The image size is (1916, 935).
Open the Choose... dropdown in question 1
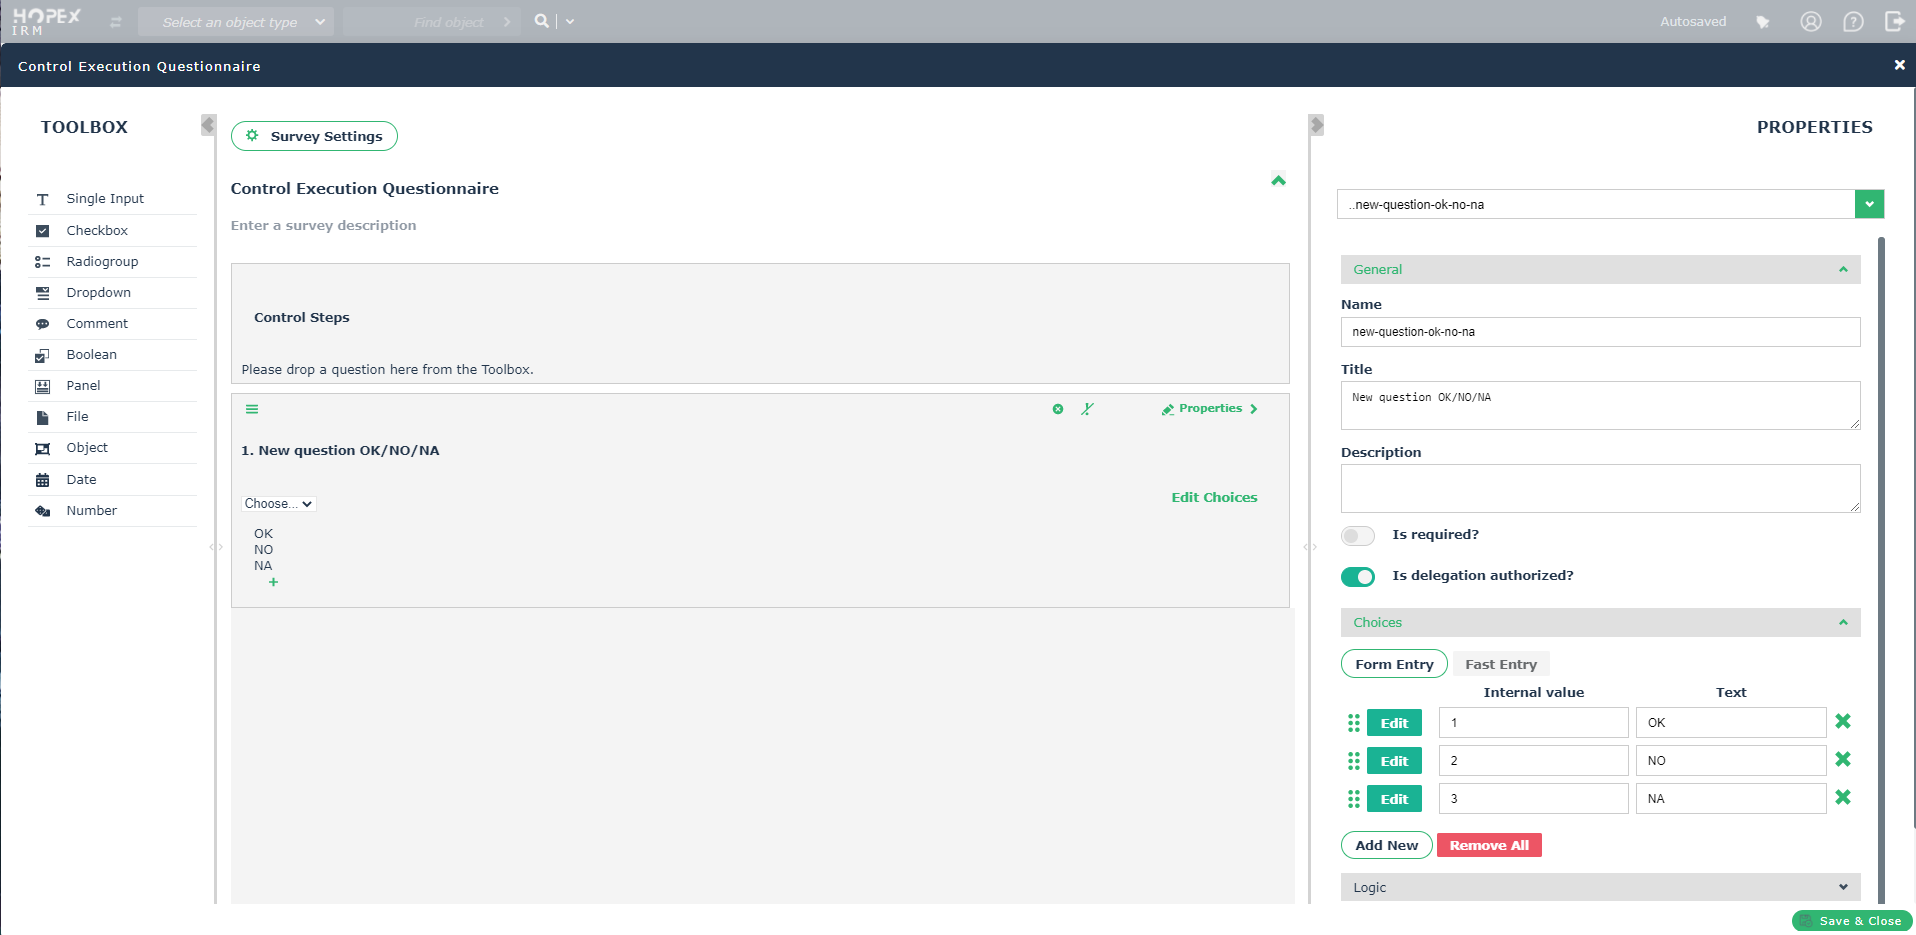(x=279, y=504)
